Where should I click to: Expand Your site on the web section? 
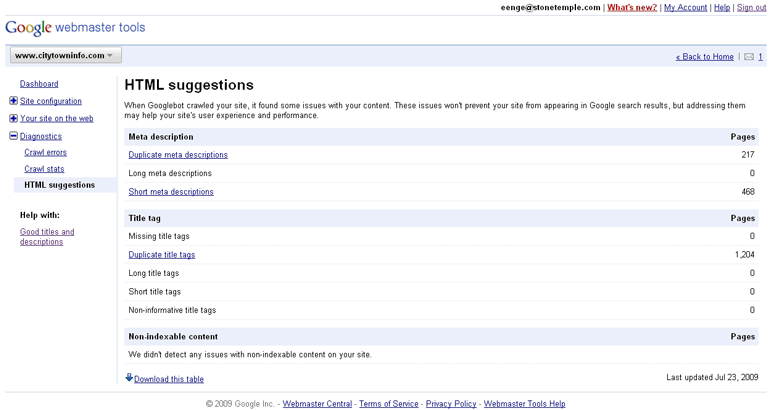coord(13,118)
